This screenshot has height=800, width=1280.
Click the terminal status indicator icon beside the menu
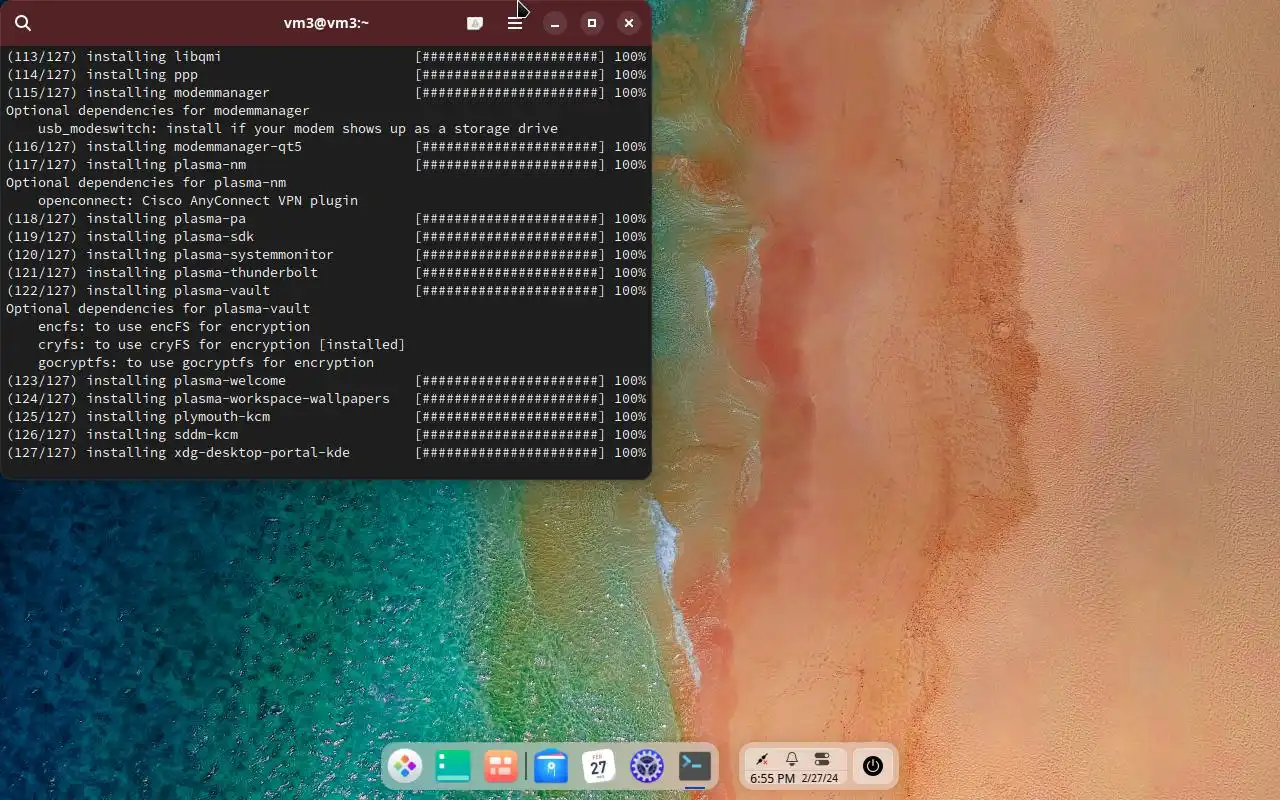(x=475, y=23)
